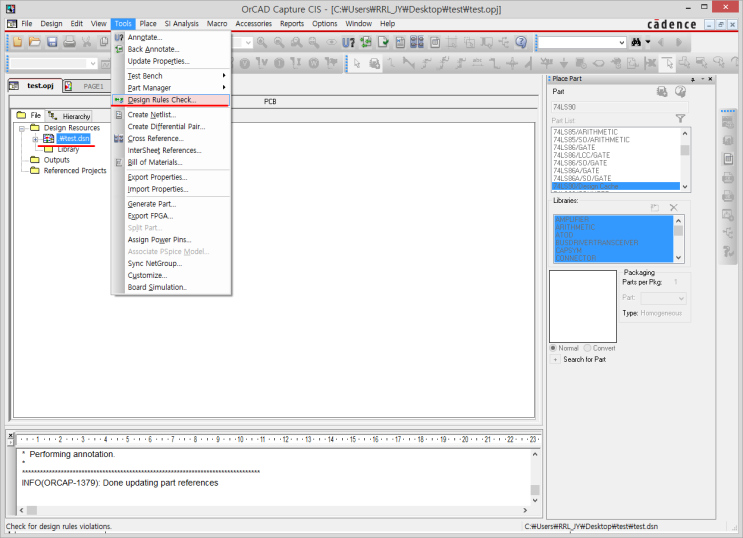Open the Reports menu

[x=292, y=24]
